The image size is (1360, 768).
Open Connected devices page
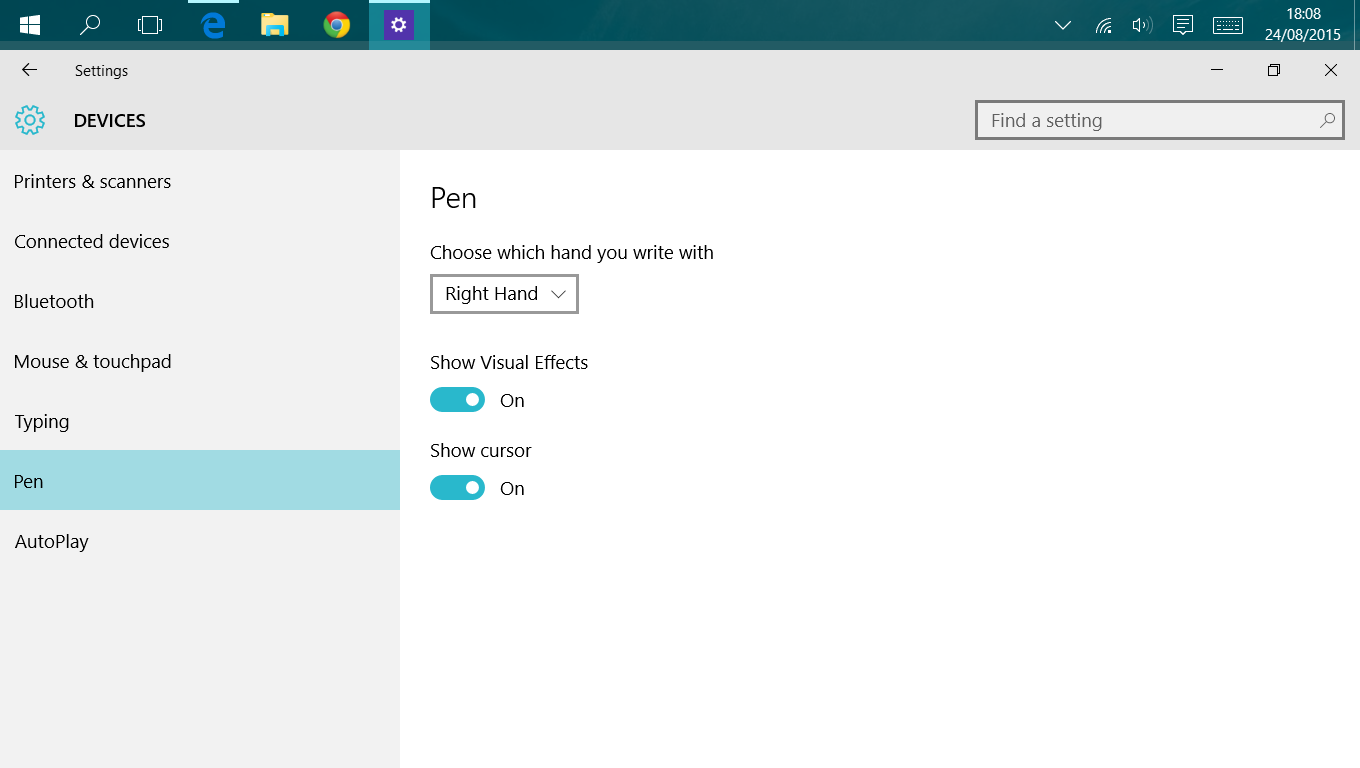pyautogui.click(x=200, y=241)
